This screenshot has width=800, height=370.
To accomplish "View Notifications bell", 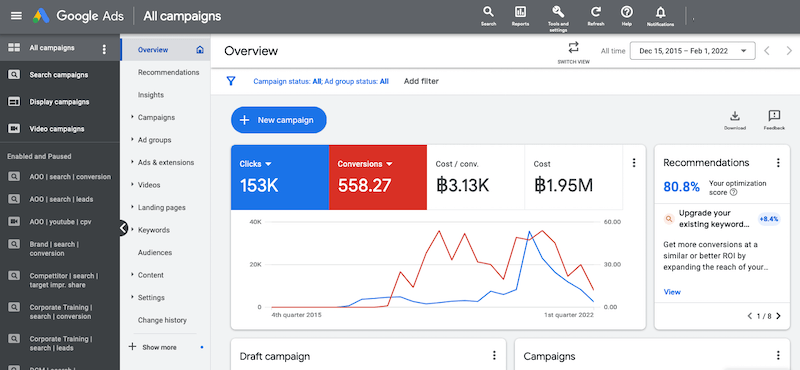I will click(x=660, y=16).
